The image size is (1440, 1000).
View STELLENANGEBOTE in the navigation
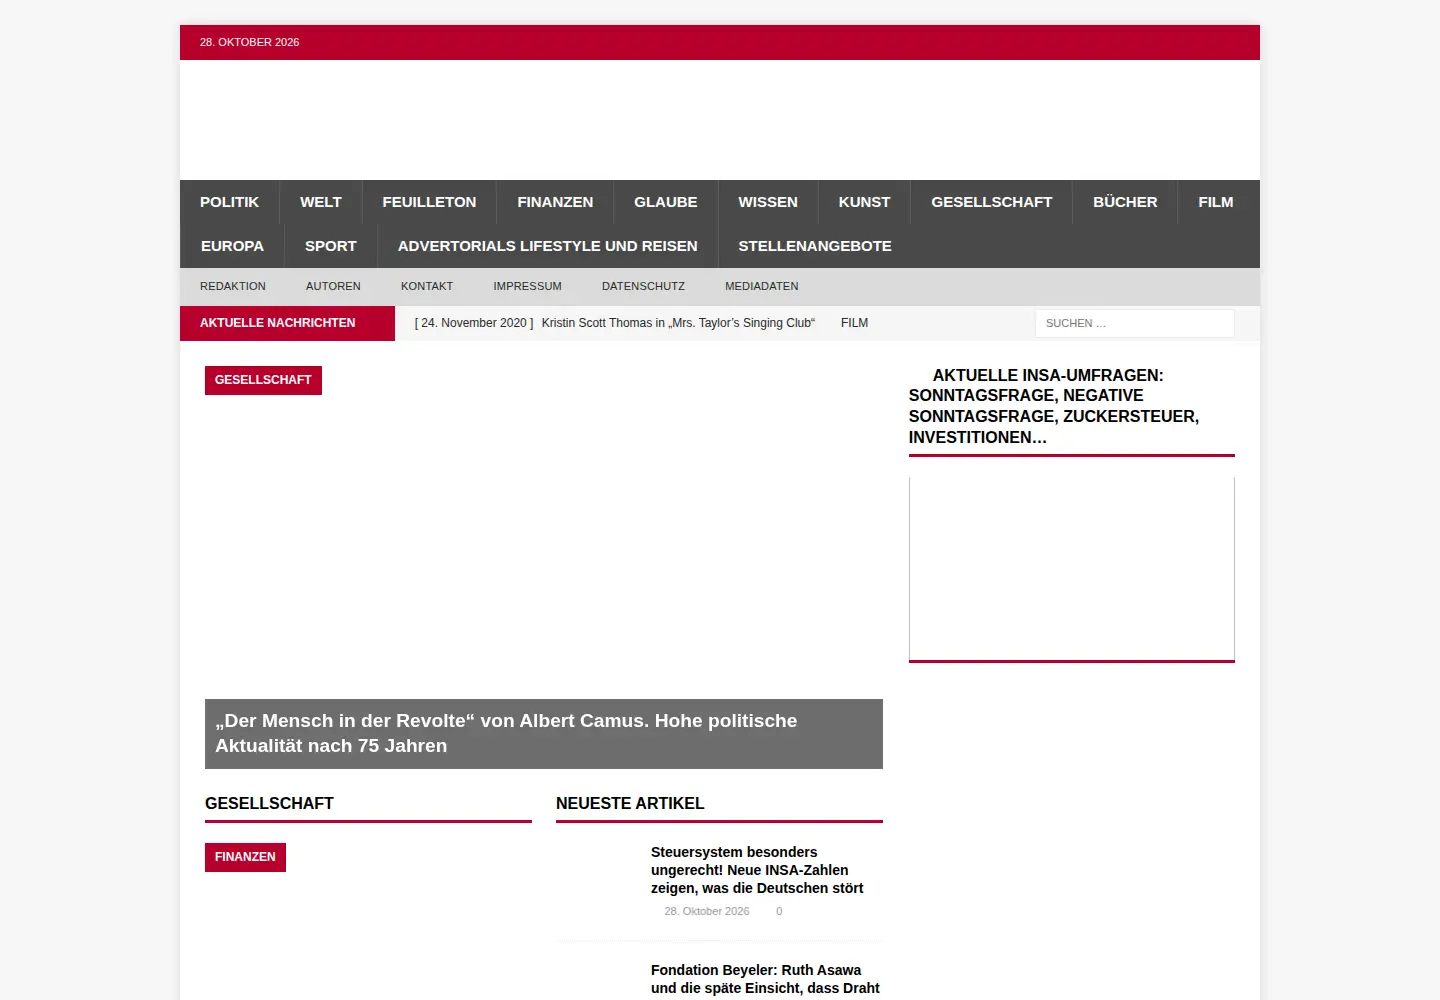(x=815, y=246)
